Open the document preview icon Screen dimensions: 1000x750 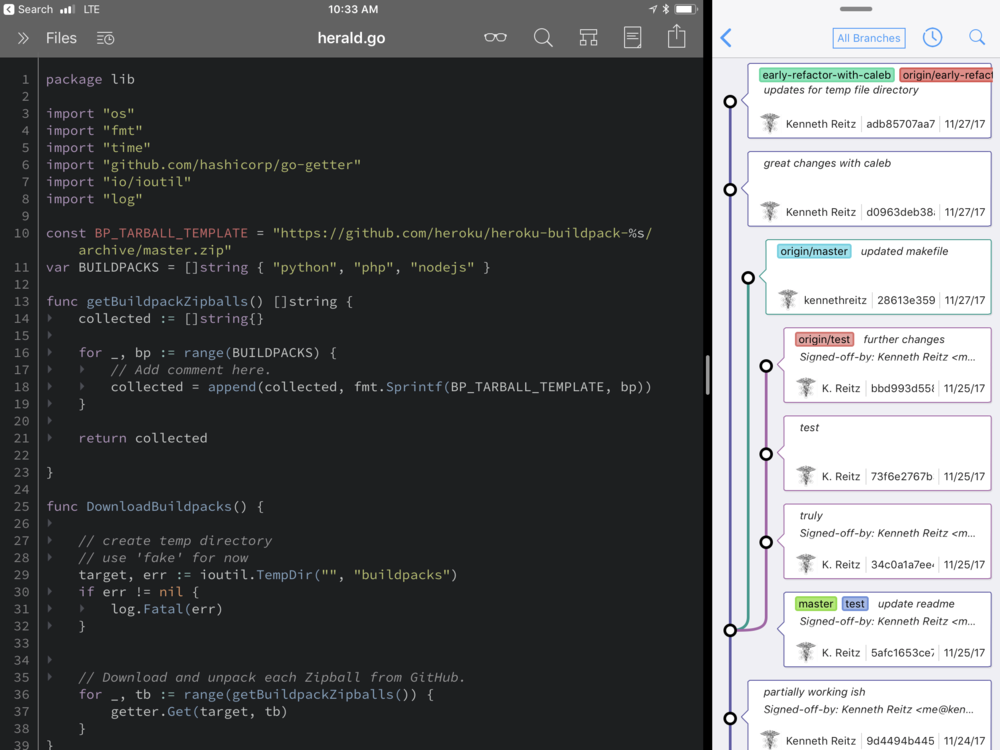[x=632, y=38]
